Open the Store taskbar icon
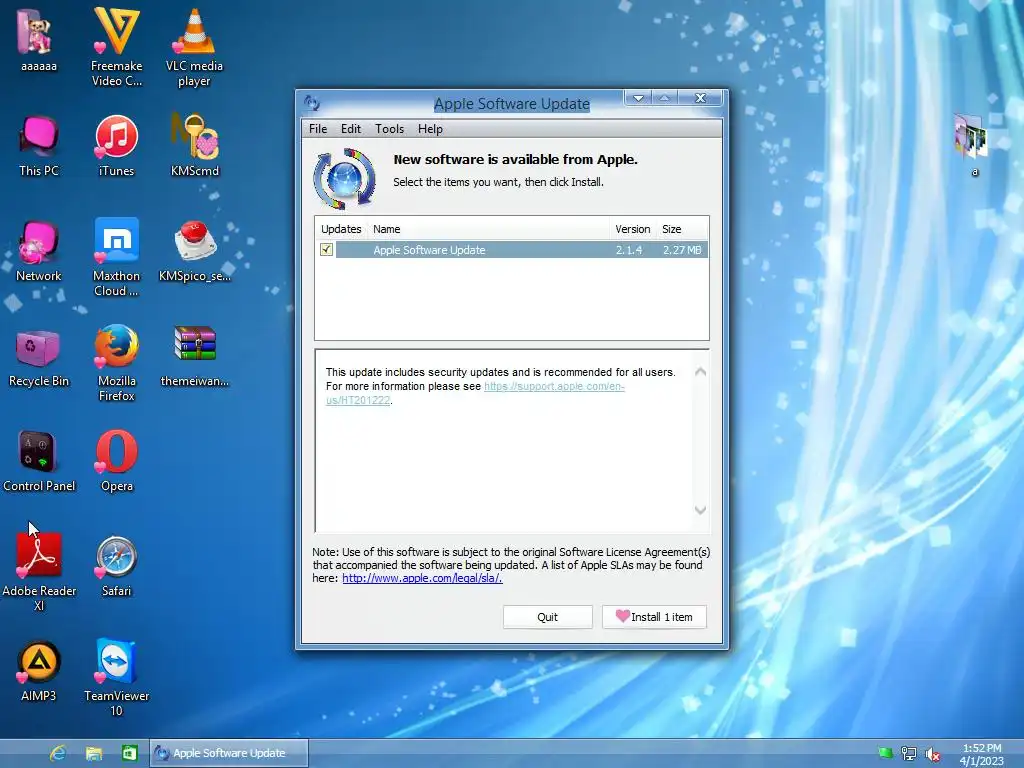Screen dimensions: 1024x768 coord(130,753)
